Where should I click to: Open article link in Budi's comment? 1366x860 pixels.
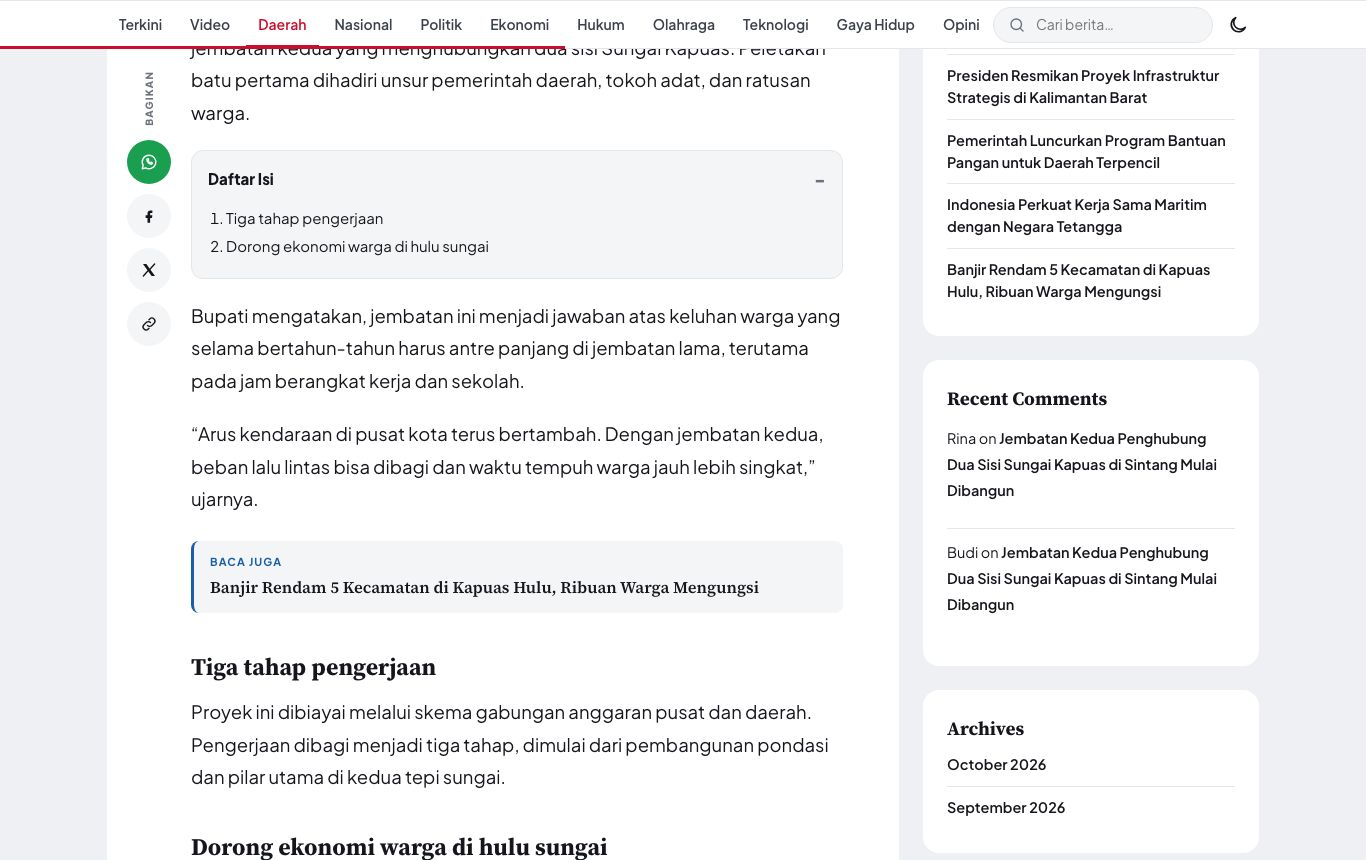click(x=1082, y=578)
